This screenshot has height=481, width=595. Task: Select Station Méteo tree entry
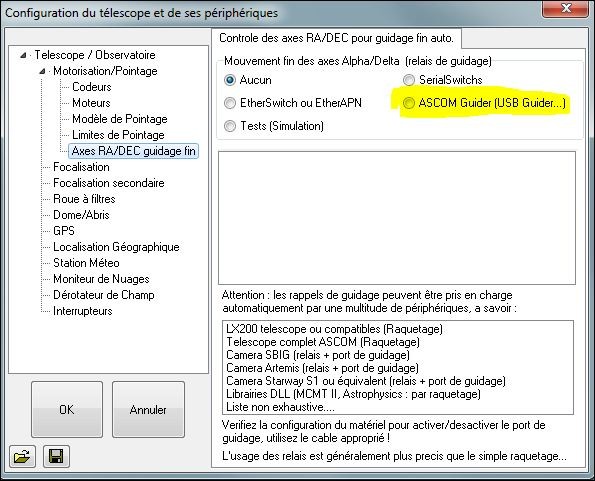click(x=86, y=263)
